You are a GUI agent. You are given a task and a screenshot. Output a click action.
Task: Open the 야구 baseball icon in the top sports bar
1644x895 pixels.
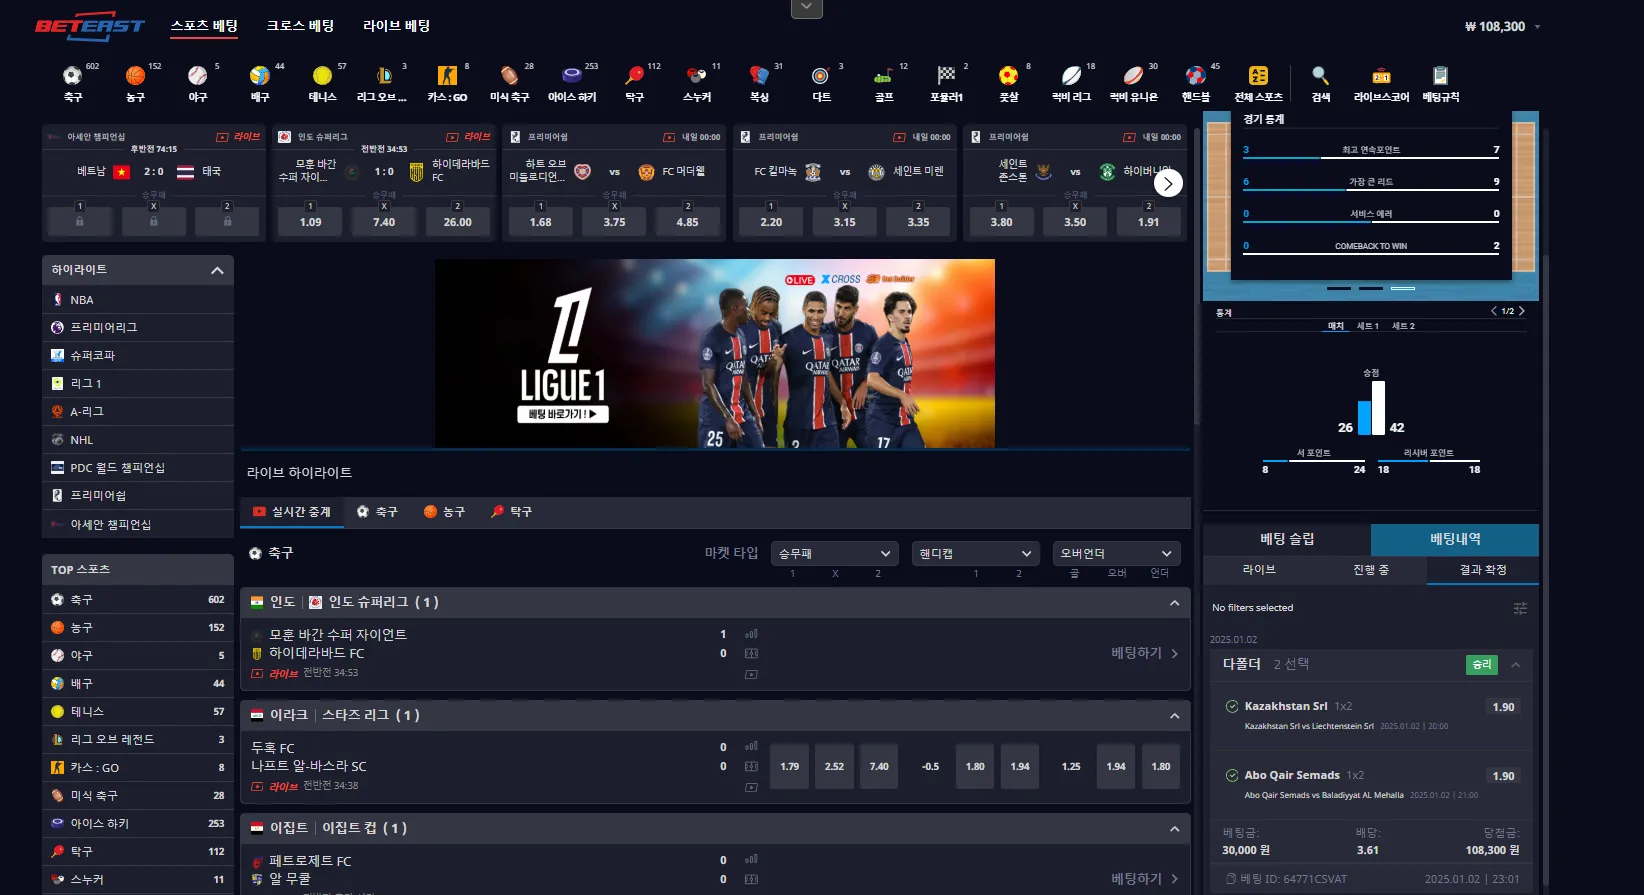(197, 76)
